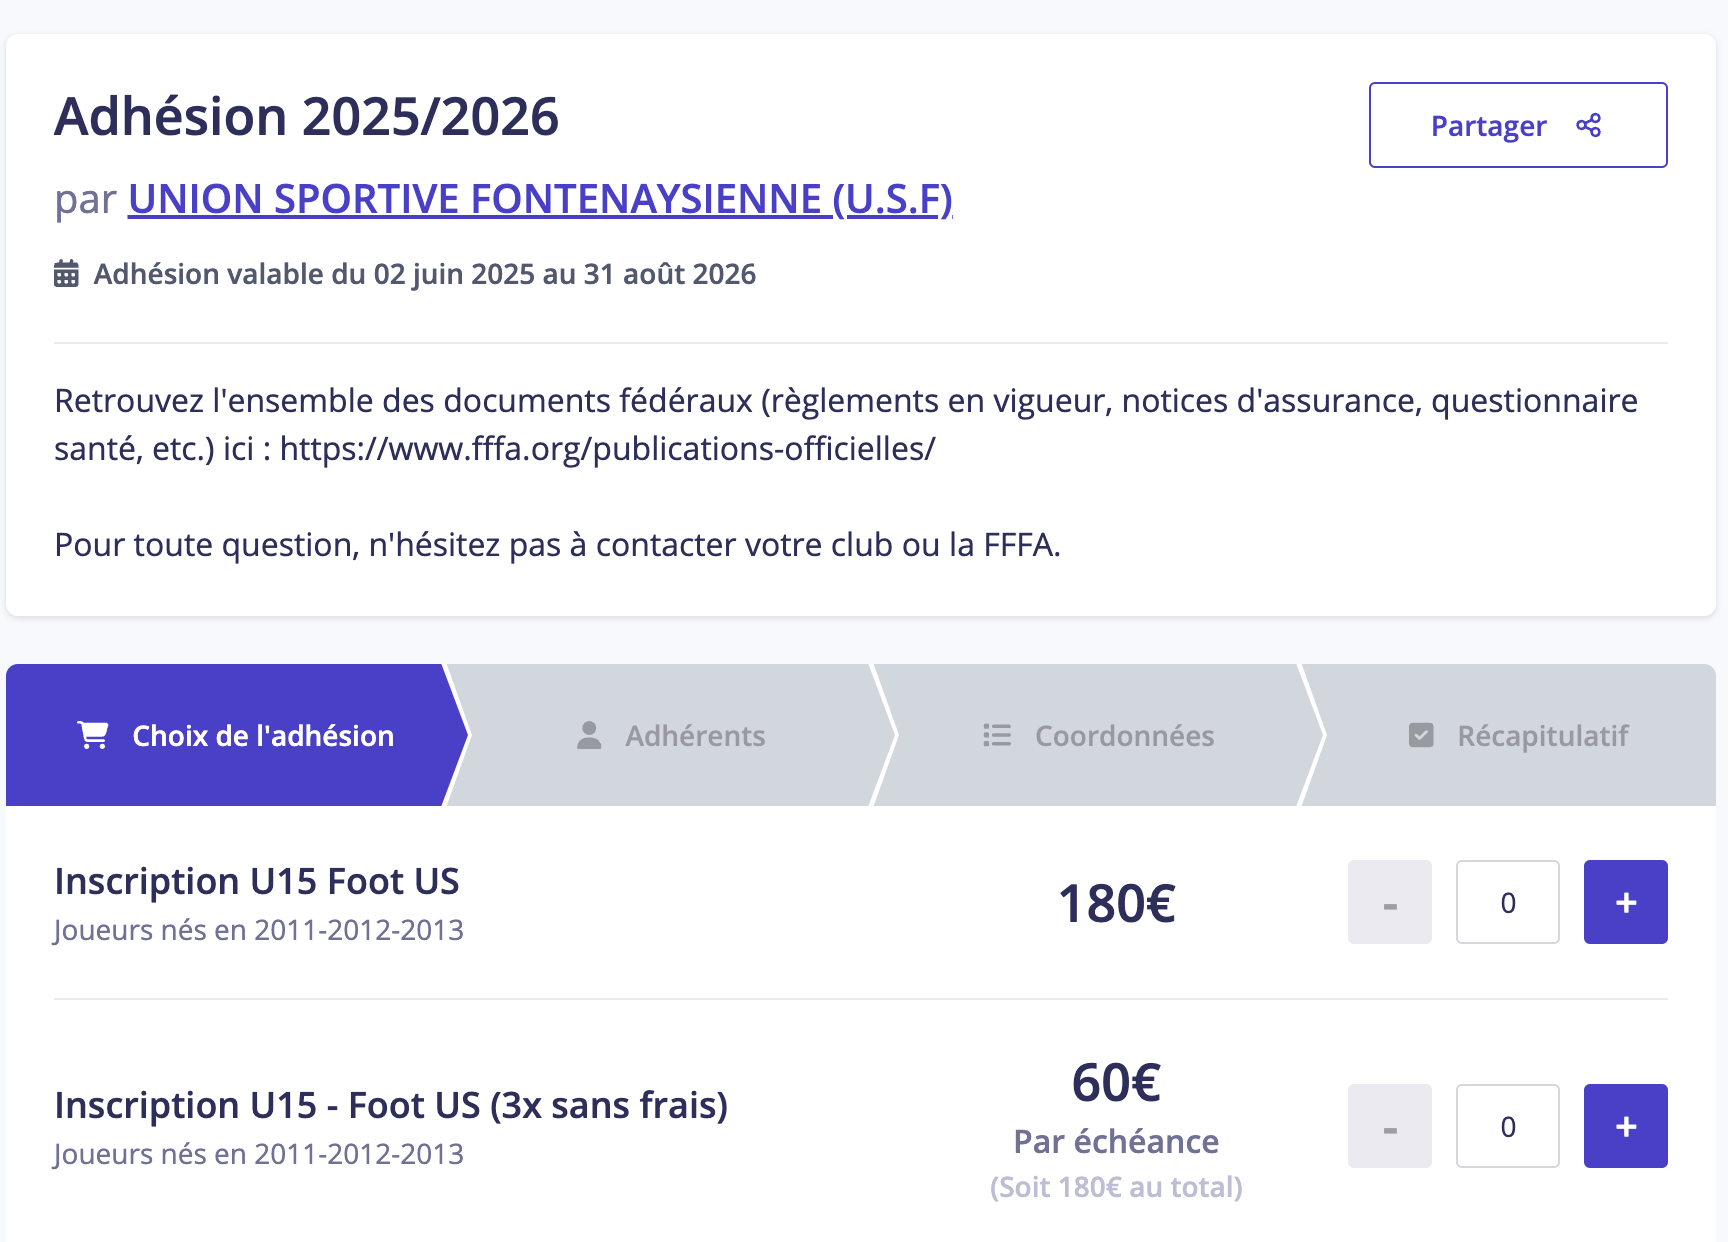Go to the Adhérents step

coord(670,735)
